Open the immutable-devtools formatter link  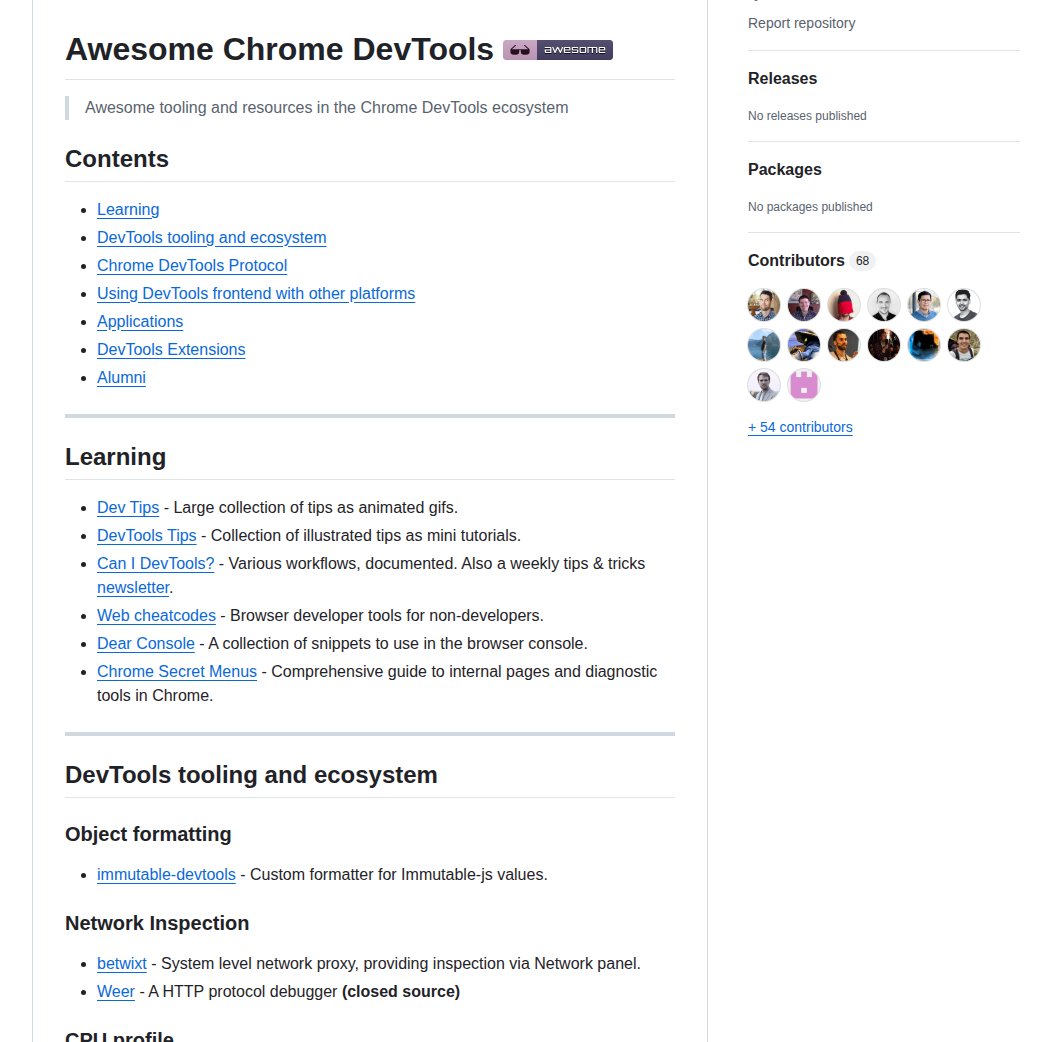pos(166,874)
